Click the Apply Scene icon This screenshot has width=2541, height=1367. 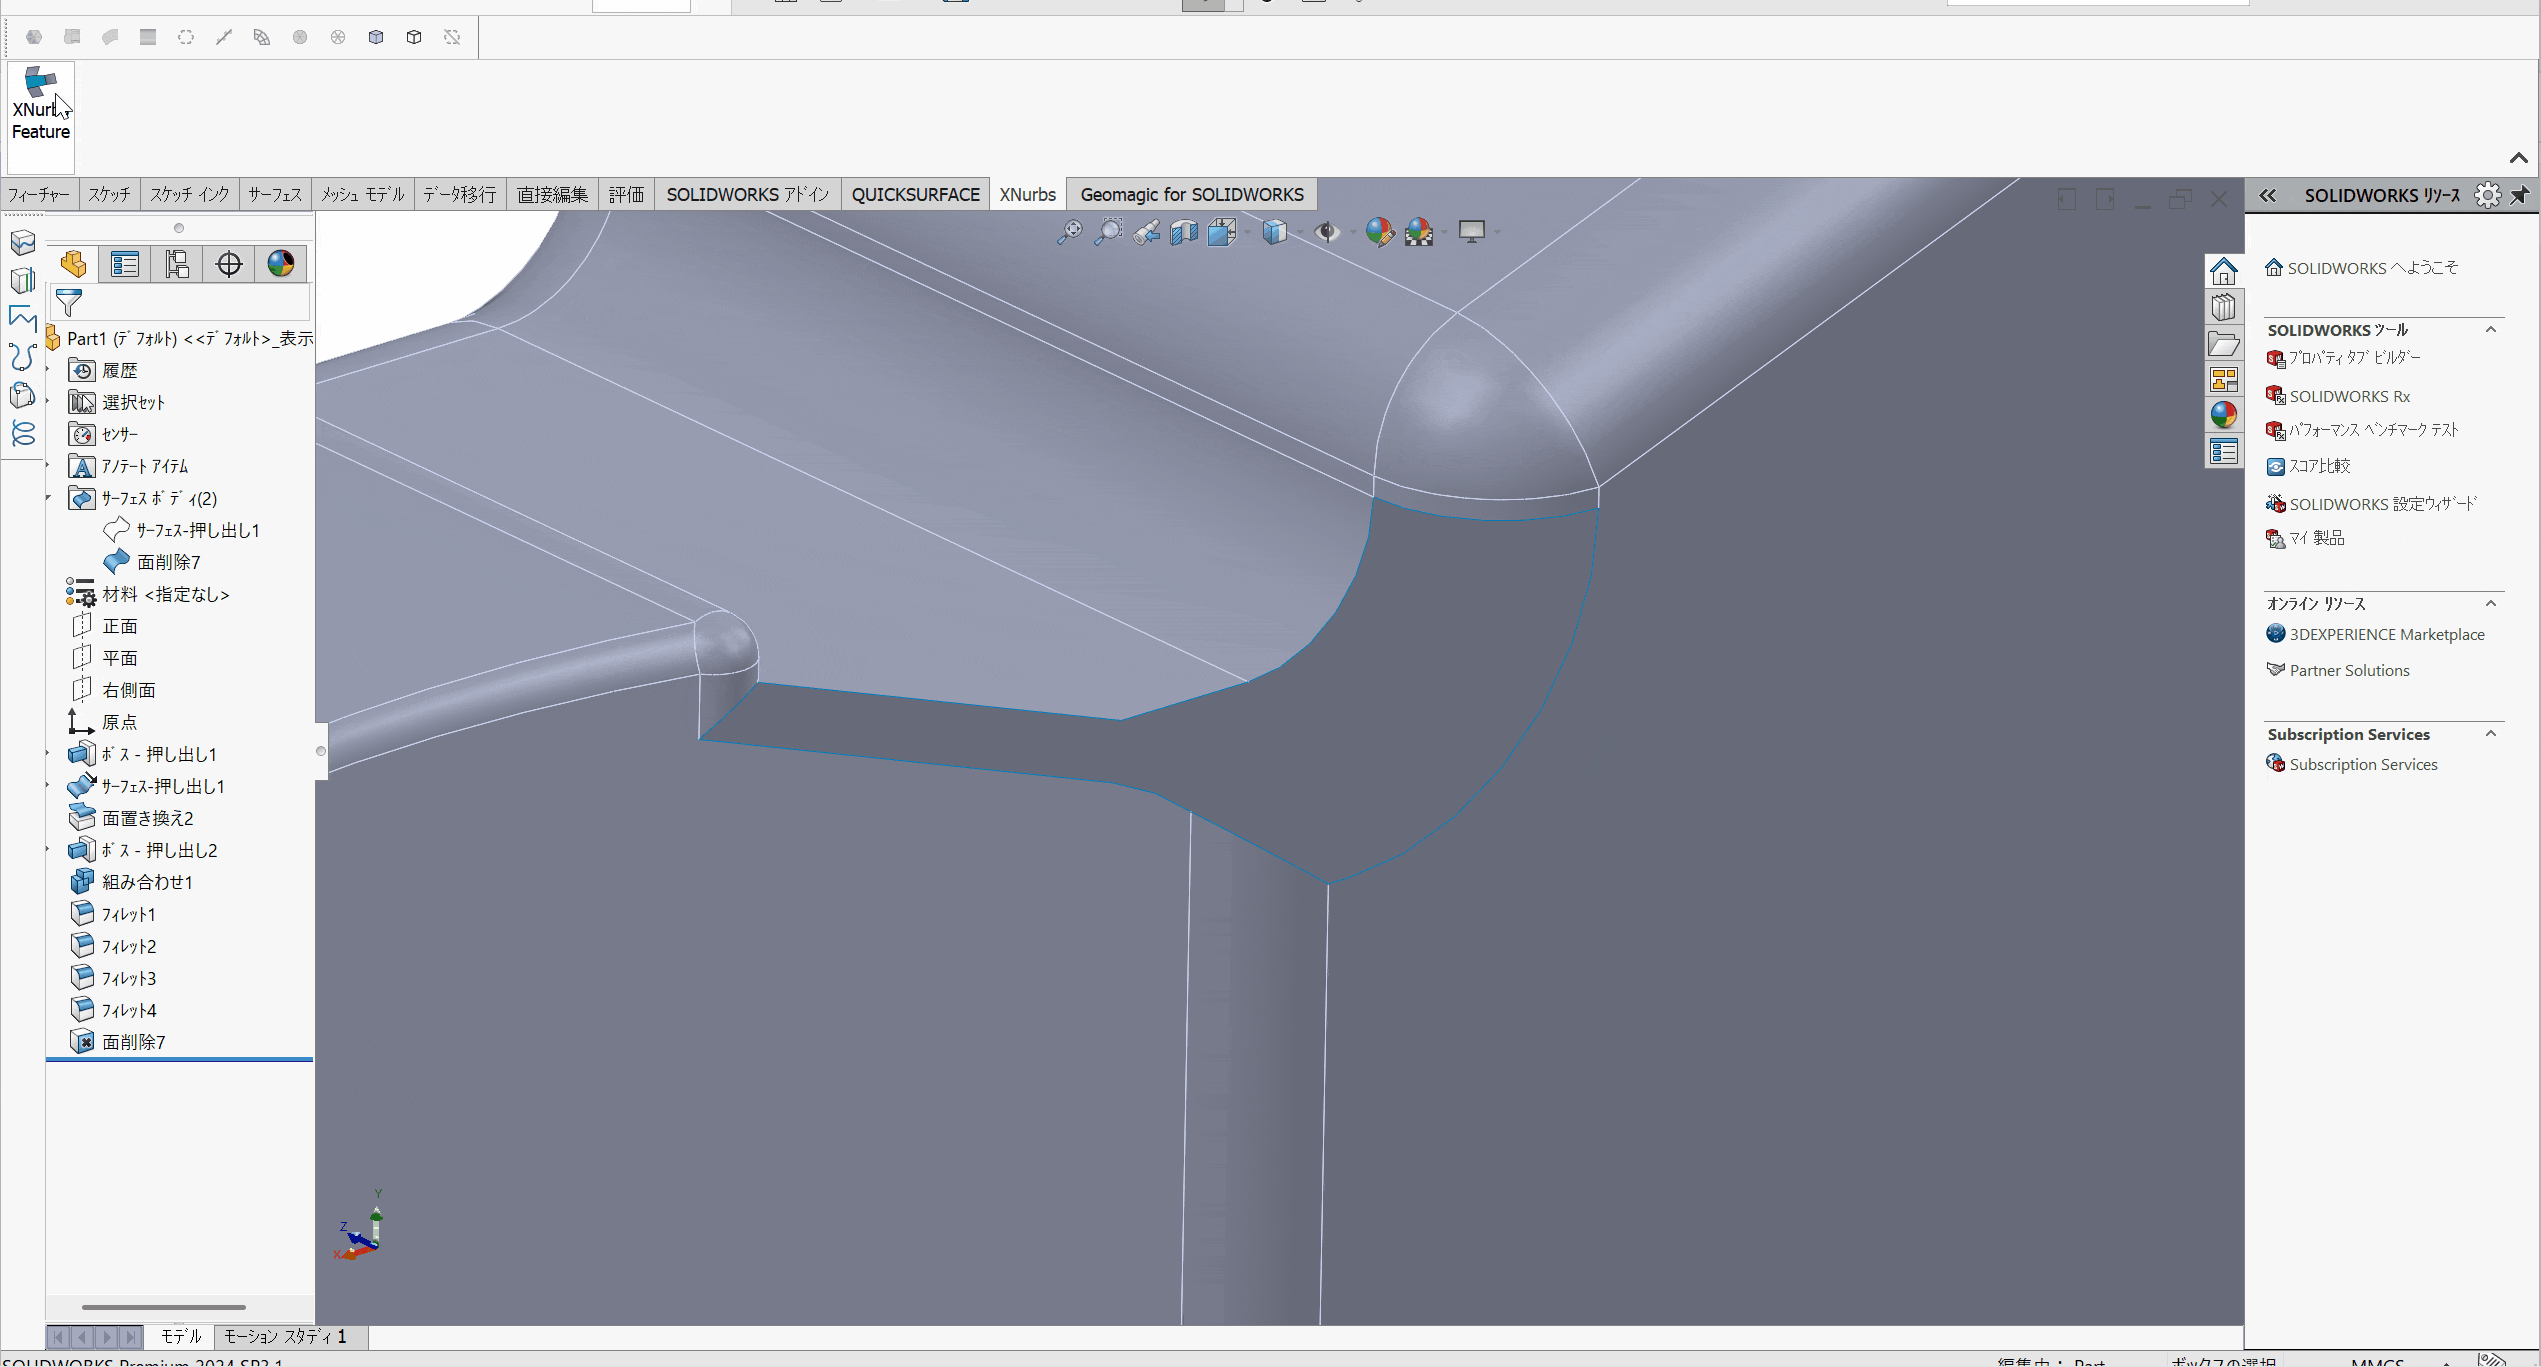tap(1419, 232)
